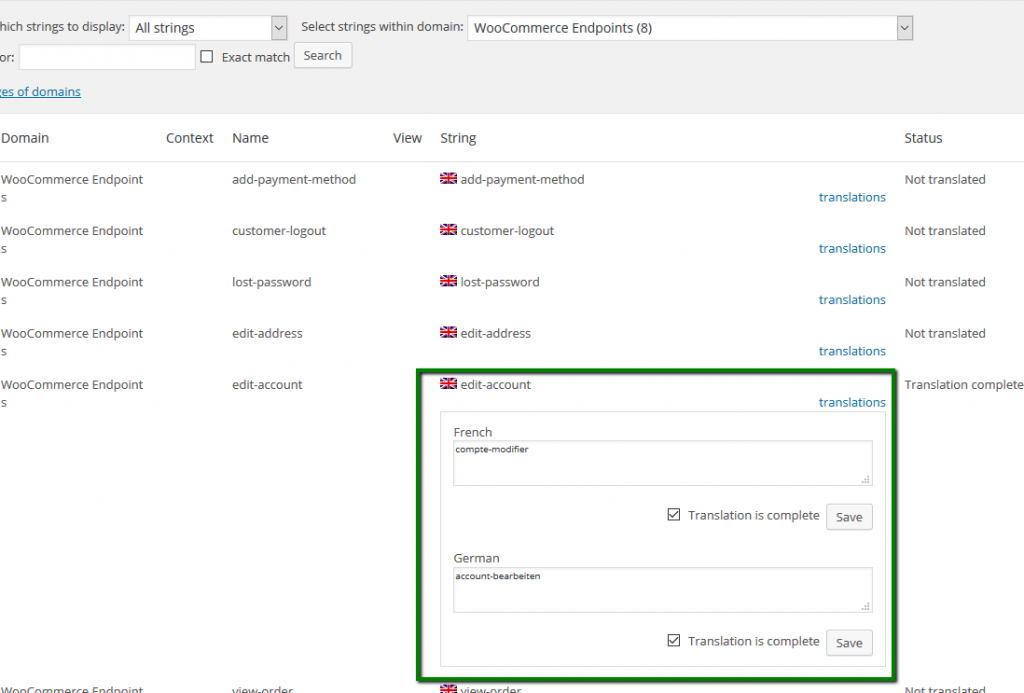The width and height of the screenshot is (1024, 693).
Task: Open the WooCommerce Endpoints (8) domain dropdown
Action: (690, 28)
